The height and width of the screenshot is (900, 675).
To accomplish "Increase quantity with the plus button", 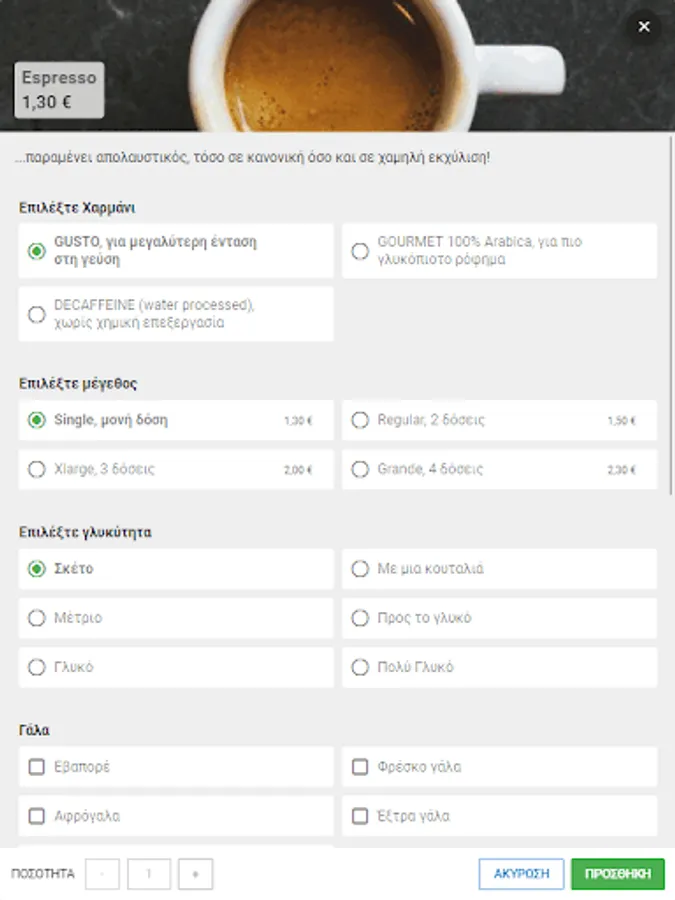I will [x=195, y=874].
